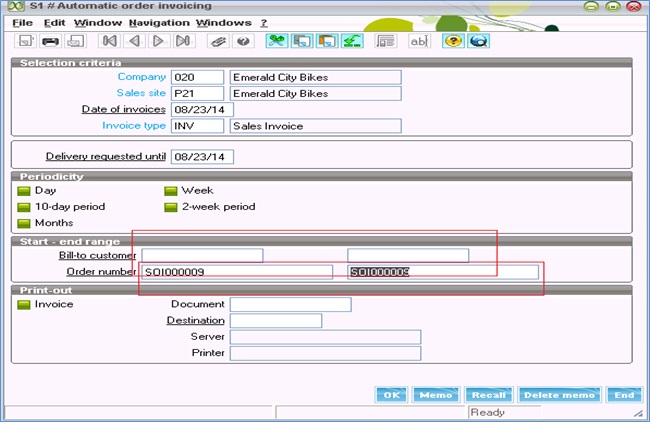The image size is (650, 422).
Task: Open the Windows menu
Action: pos(224,23)
